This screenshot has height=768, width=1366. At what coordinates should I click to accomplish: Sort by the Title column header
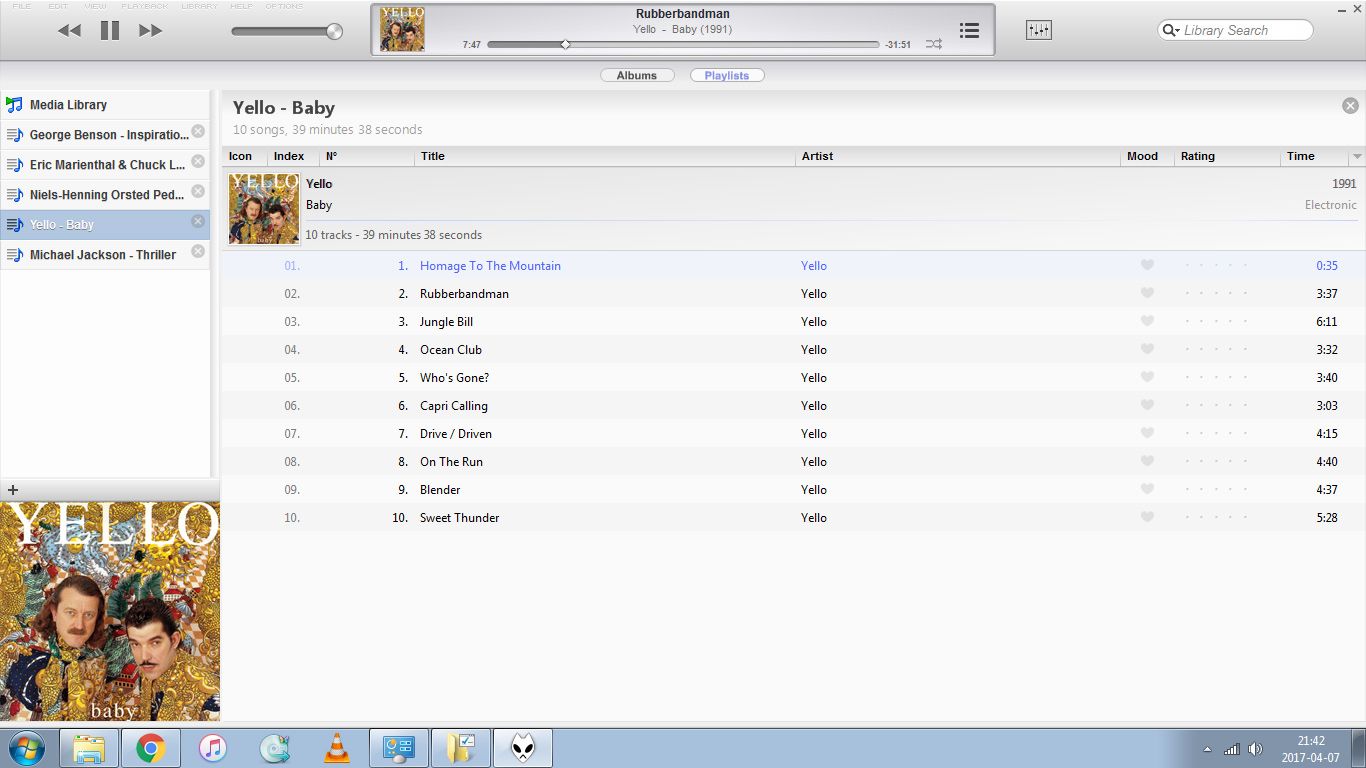605,156
